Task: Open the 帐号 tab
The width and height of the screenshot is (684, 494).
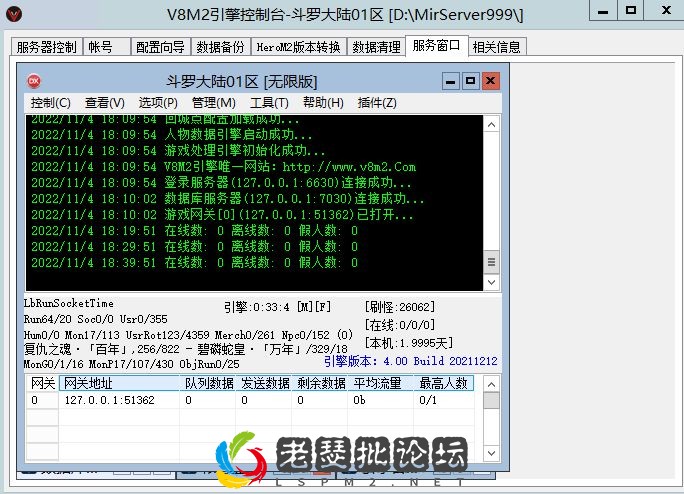Action: point(106,47)
